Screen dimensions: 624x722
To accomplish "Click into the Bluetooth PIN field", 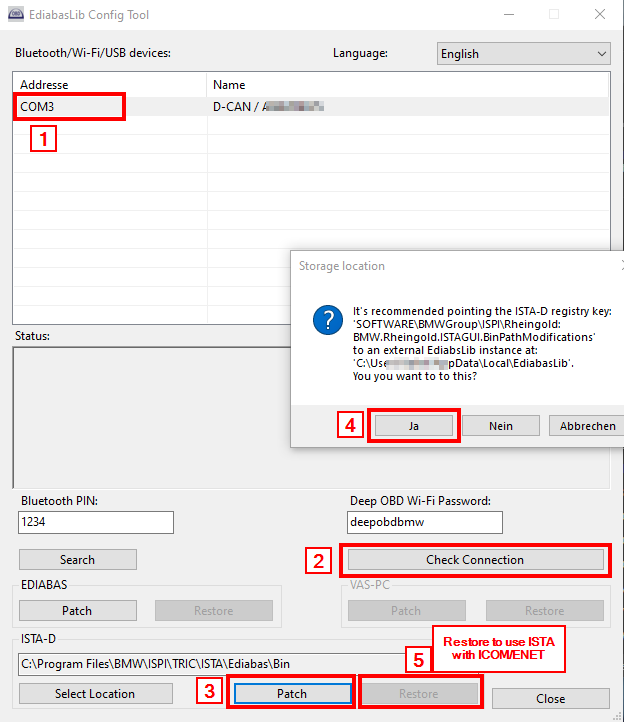I will click(95, 522).
